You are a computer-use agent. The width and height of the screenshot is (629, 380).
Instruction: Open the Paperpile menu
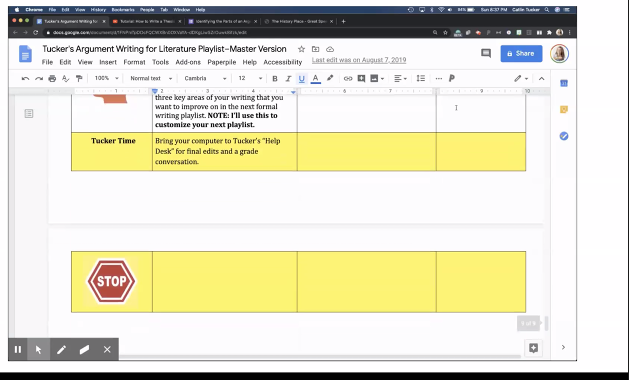221,62
